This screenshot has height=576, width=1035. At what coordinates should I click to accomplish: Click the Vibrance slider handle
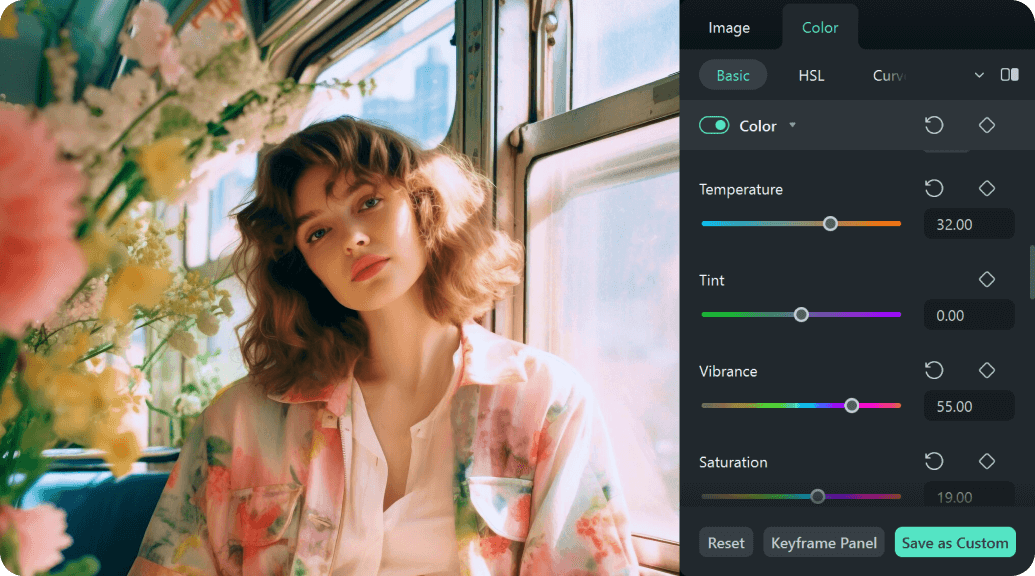click(x=851, y=406)
